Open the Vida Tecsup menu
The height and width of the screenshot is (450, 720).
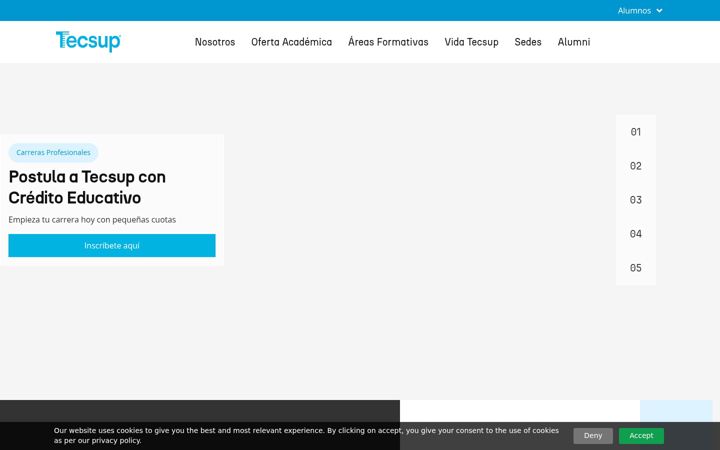coord(471,42)
